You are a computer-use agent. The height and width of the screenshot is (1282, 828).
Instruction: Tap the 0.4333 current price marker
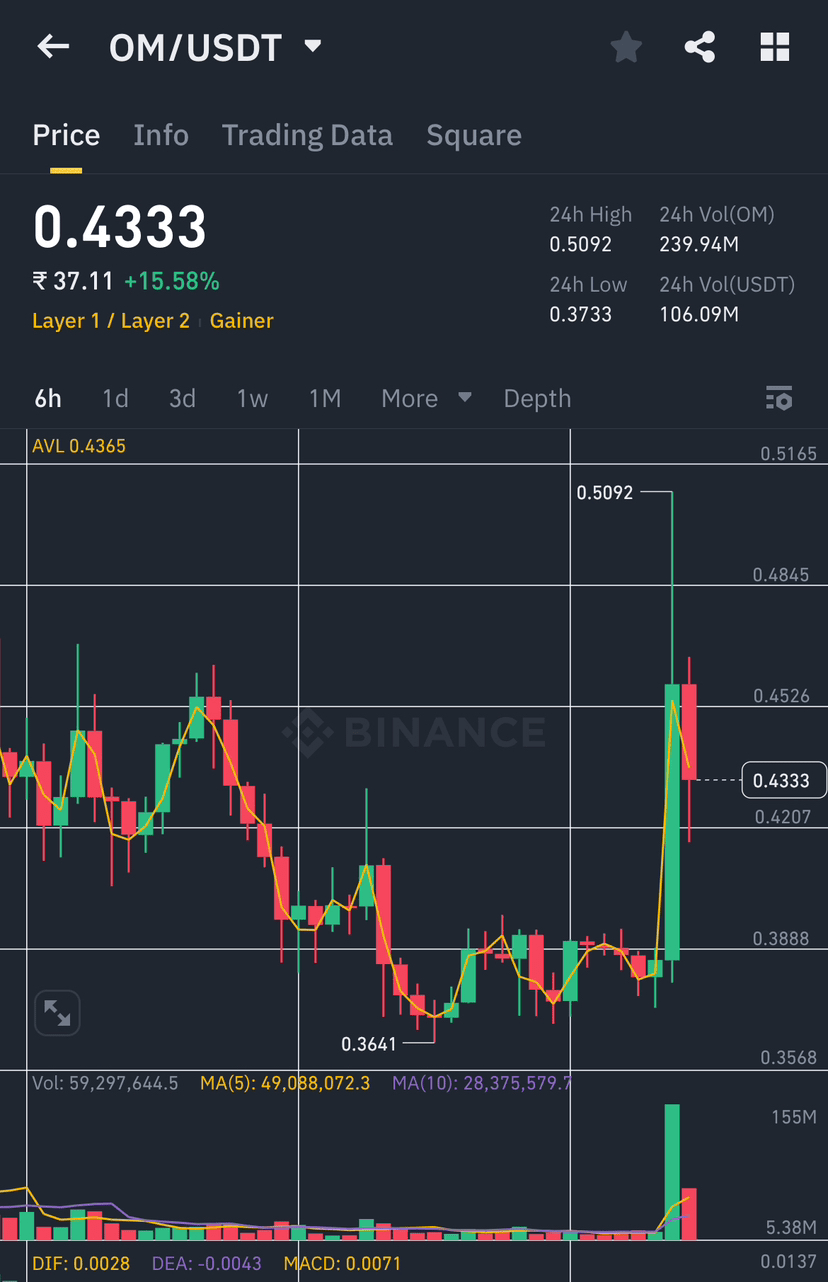(783, 780)
